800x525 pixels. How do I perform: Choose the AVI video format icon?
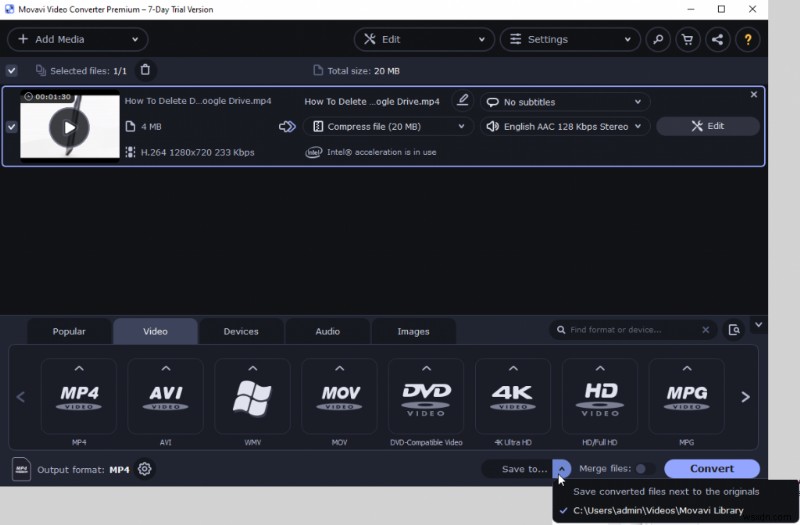(165, 397)
